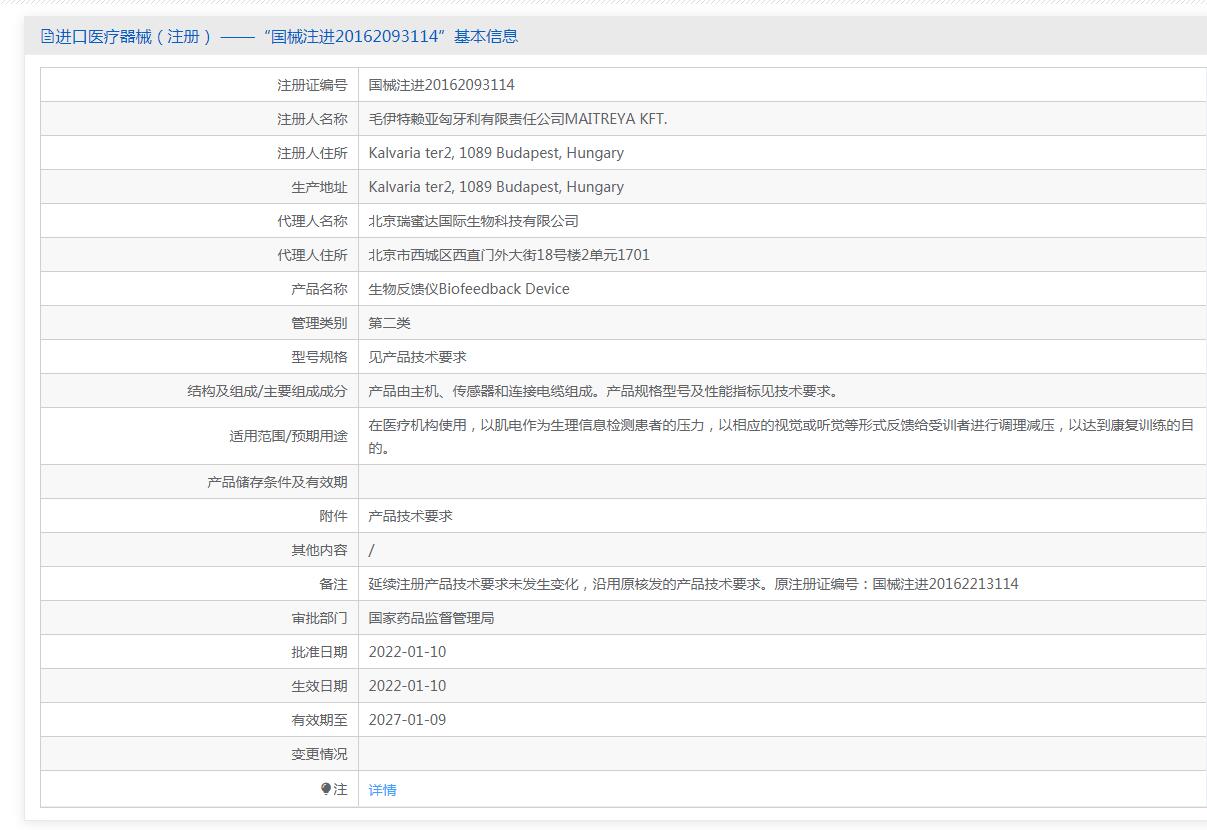Select the date in the 生效日期 row
The width and height of the screenshot is (1207, 830).
point(407,686)
